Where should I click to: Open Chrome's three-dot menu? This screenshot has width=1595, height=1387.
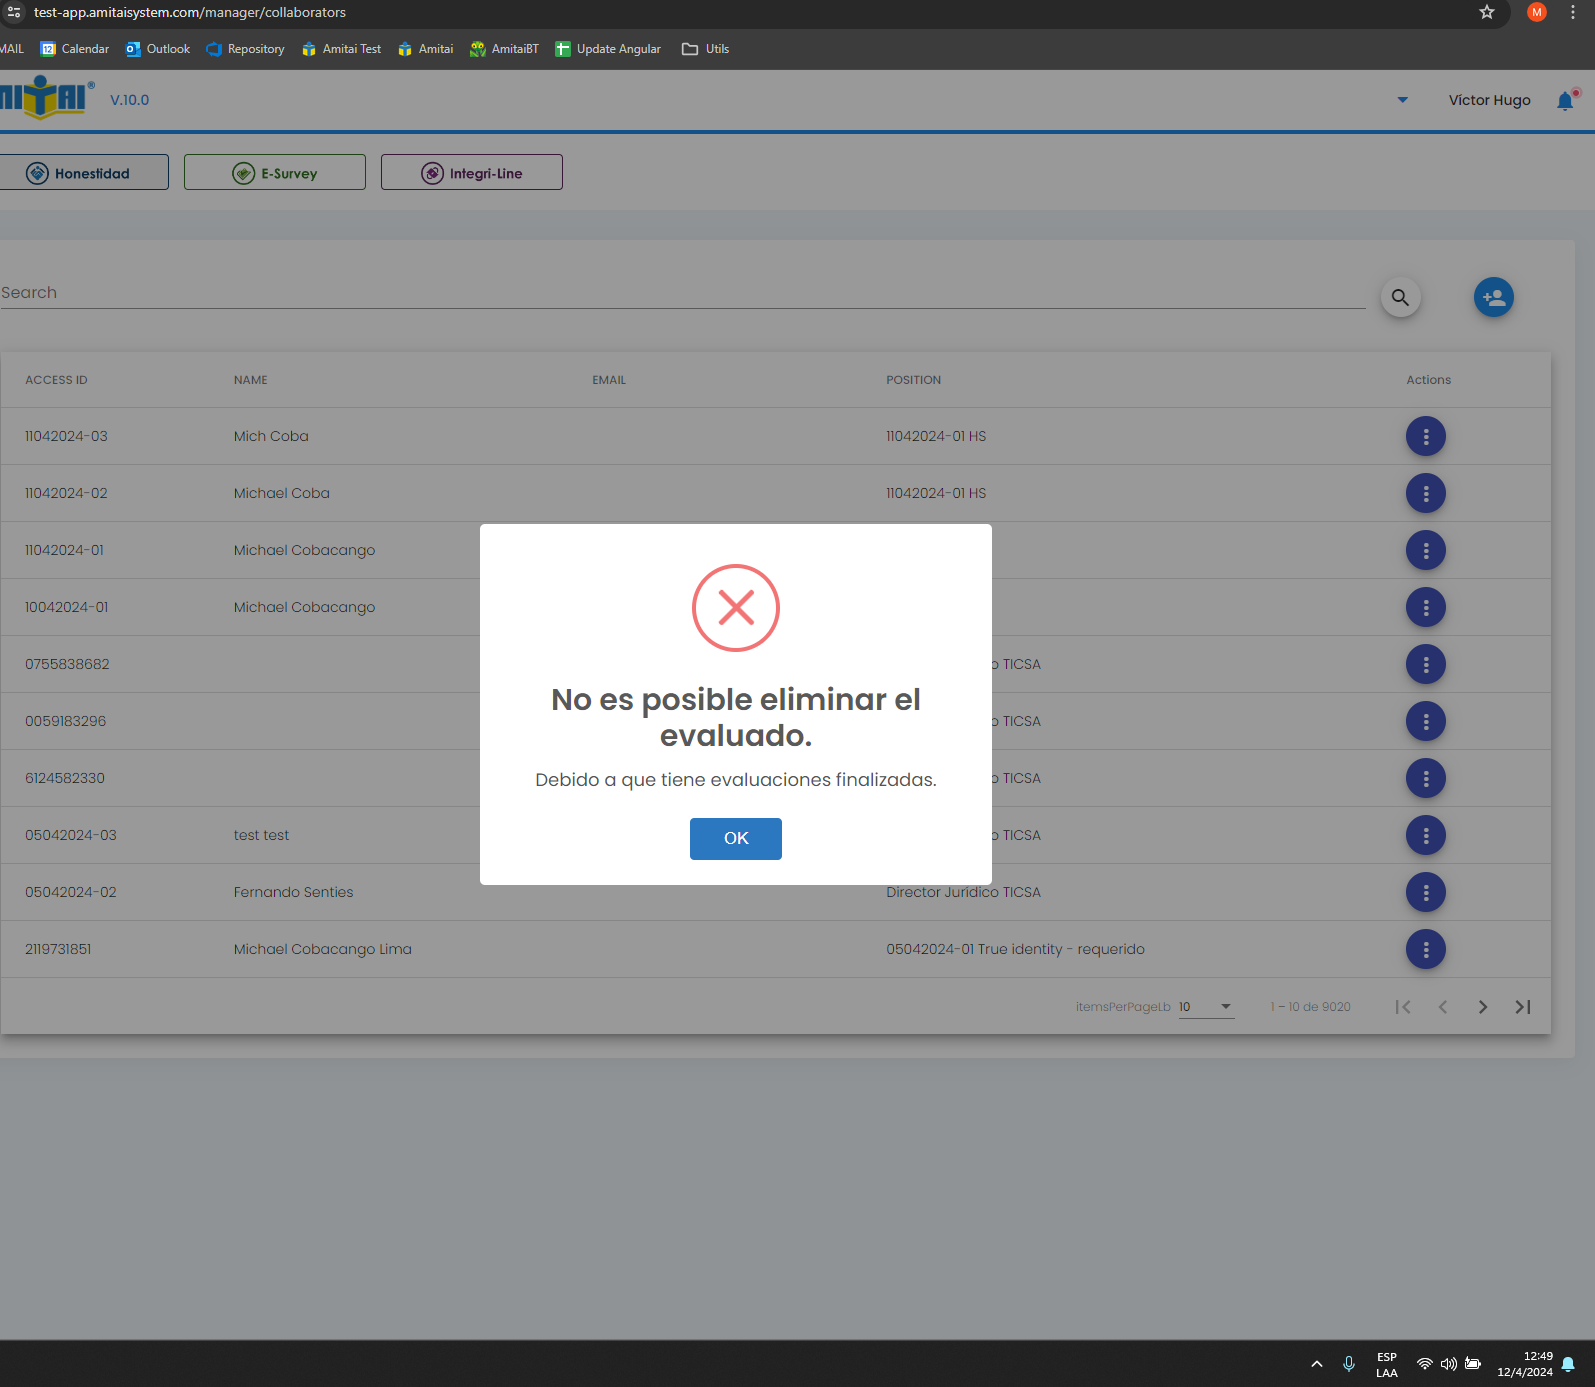[x=1573, y=12]
